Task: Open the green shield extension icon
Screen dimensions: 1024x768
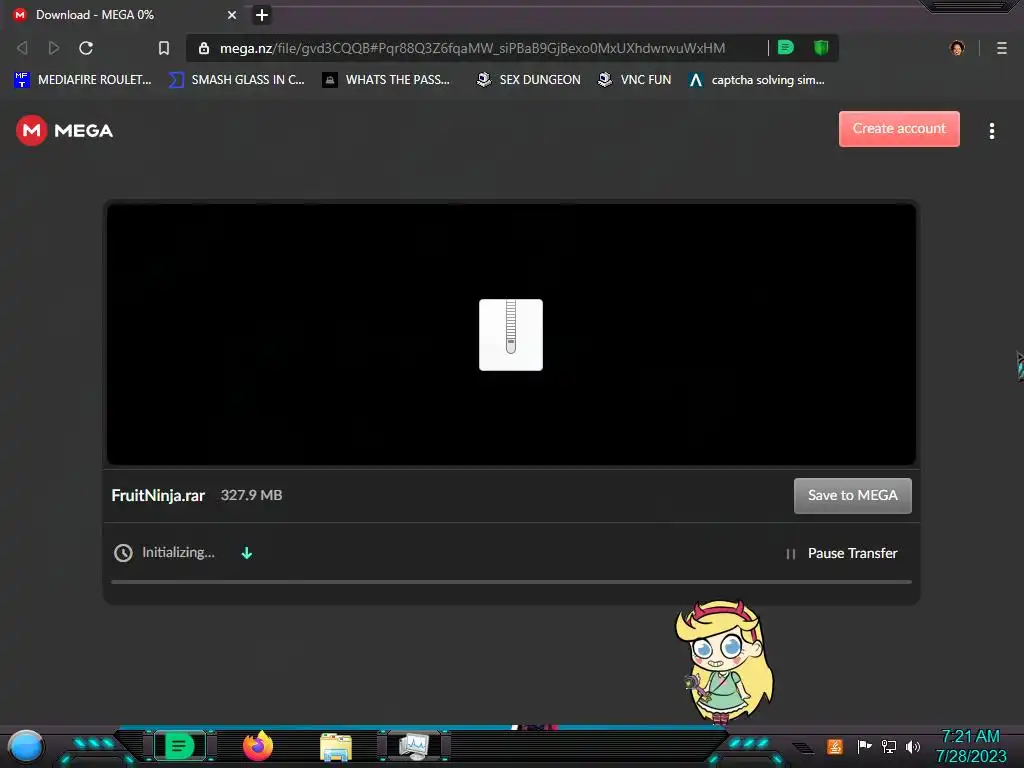Action: (821, 47)
